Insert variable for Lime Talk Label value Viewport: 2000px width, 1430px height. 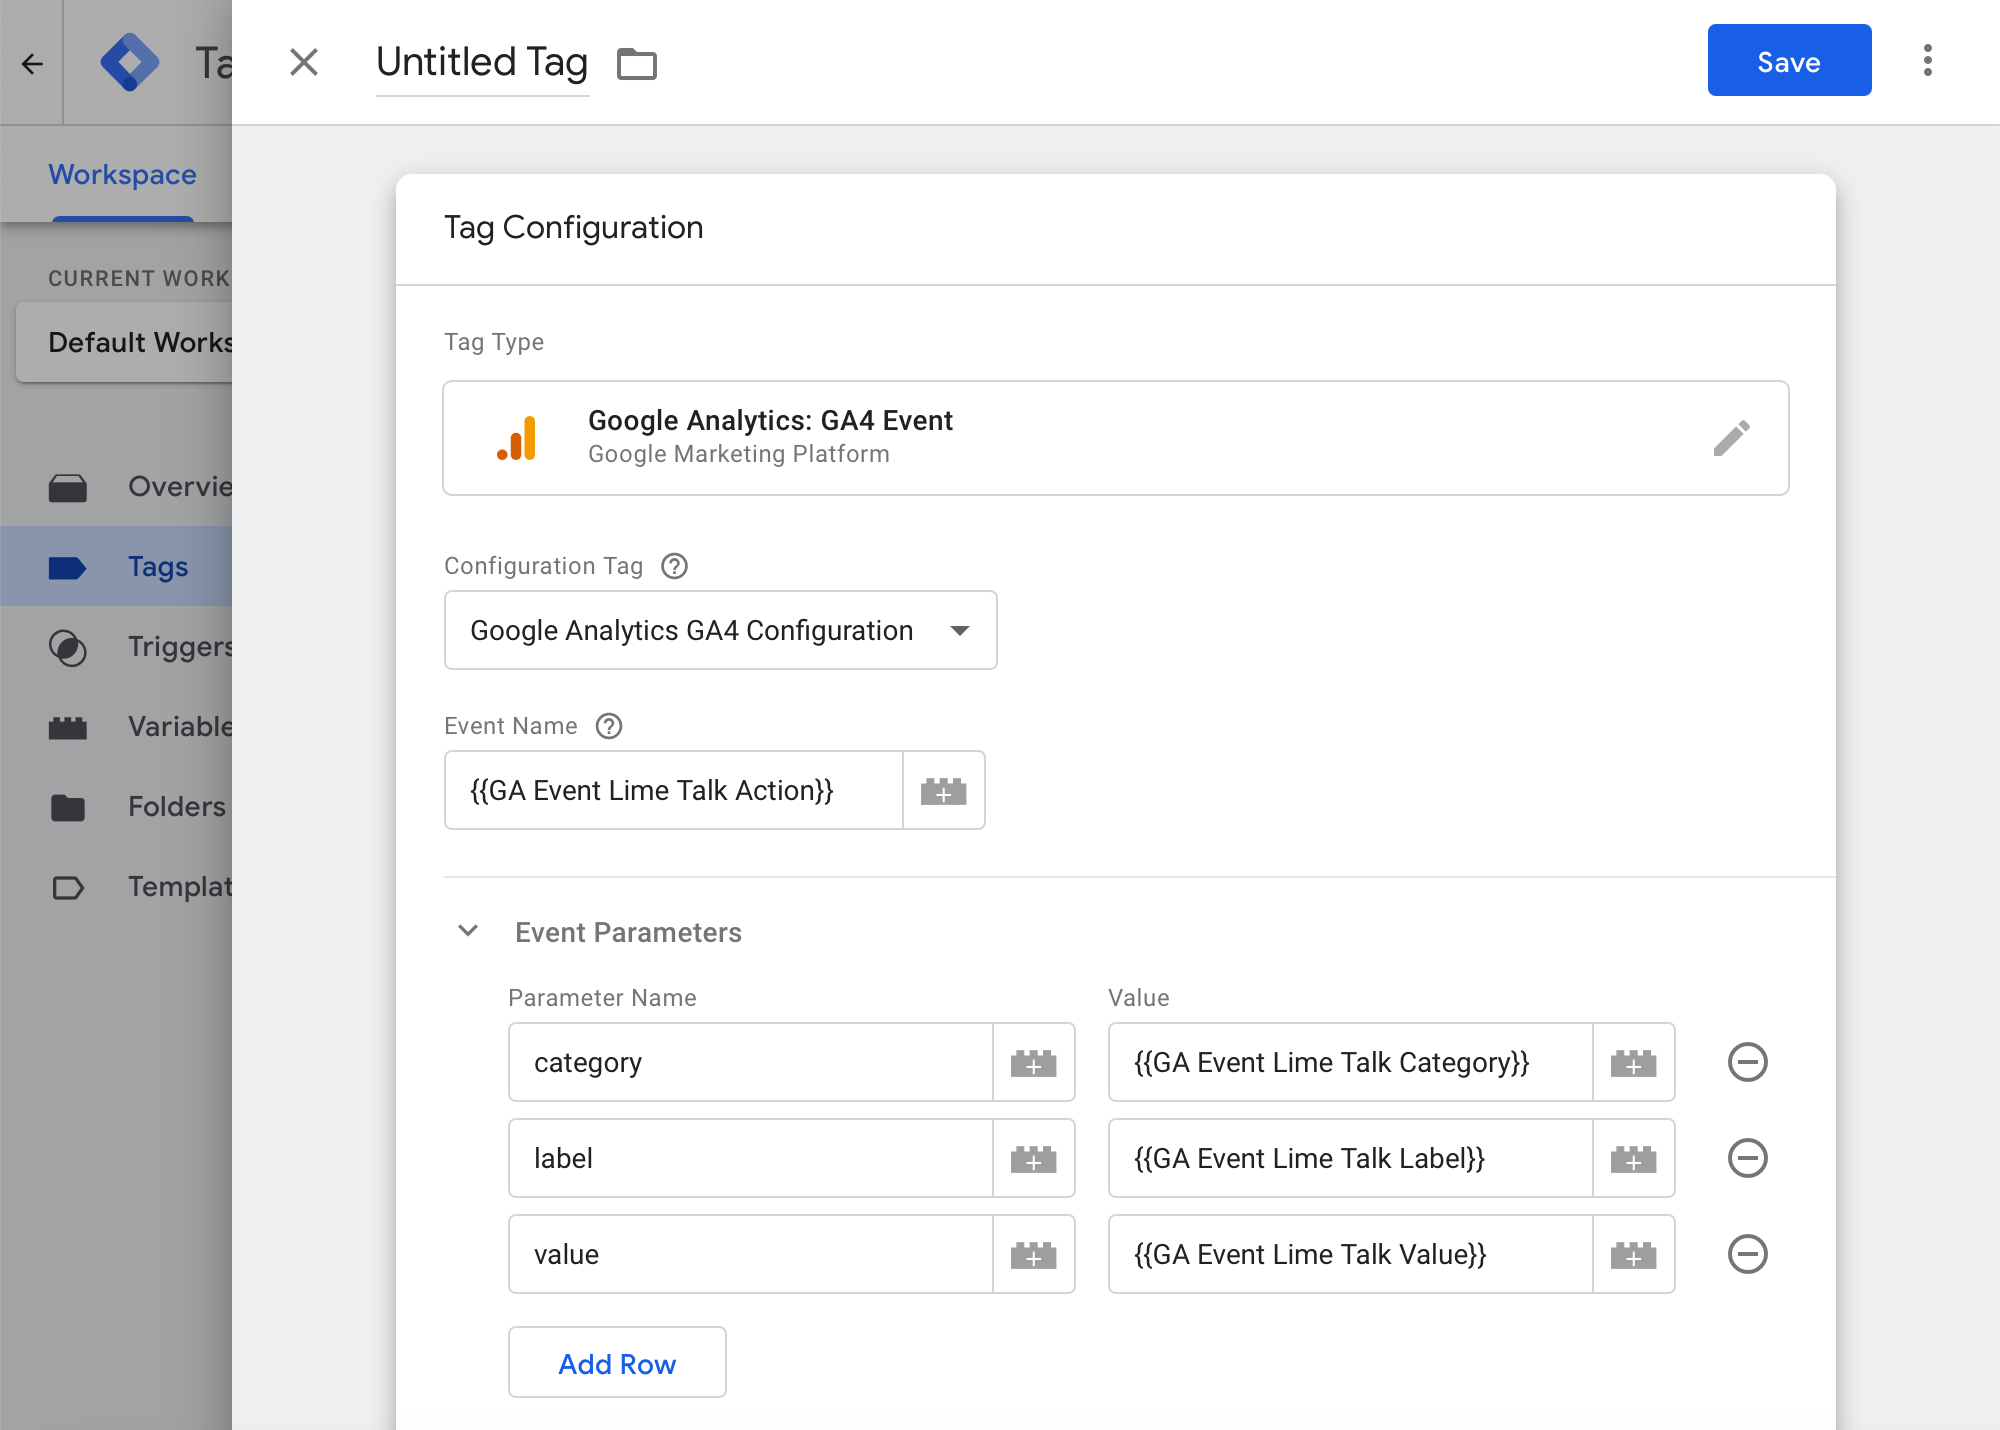click(1633, 1158)
